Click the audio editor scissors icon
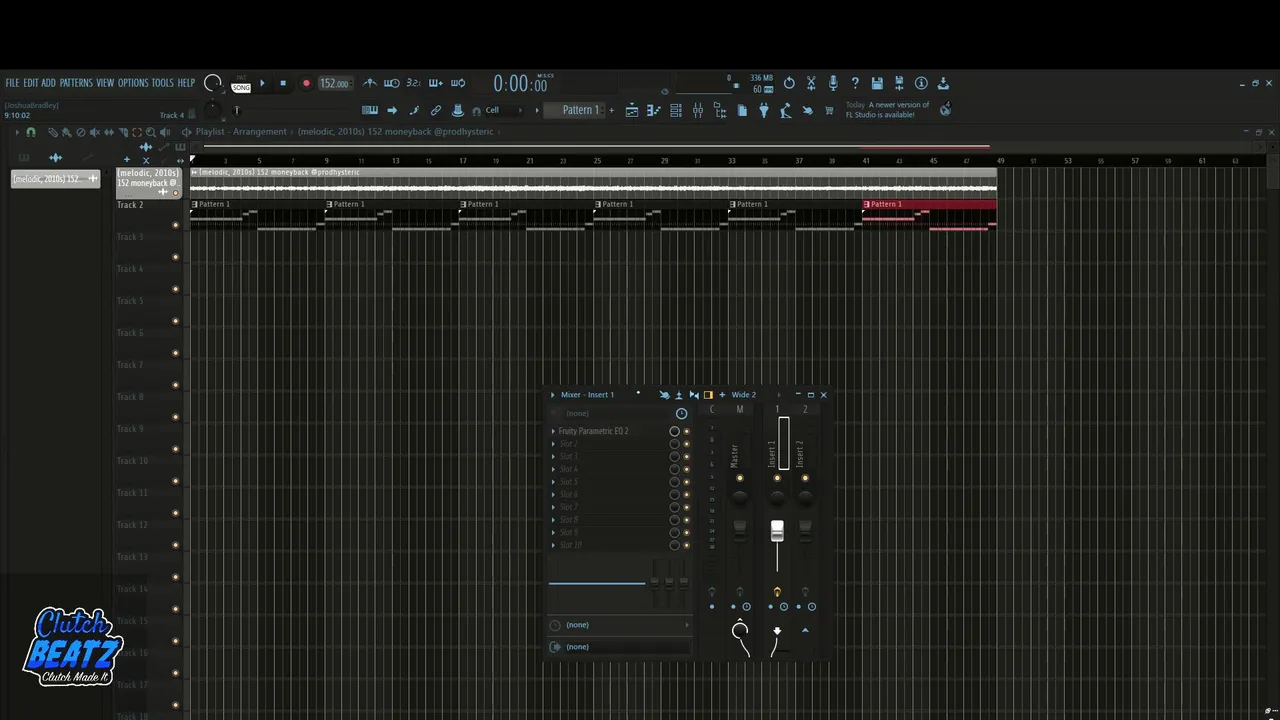Image resolution: width=1280 pixels, height=720 pixels. click(x=811, y=83)
